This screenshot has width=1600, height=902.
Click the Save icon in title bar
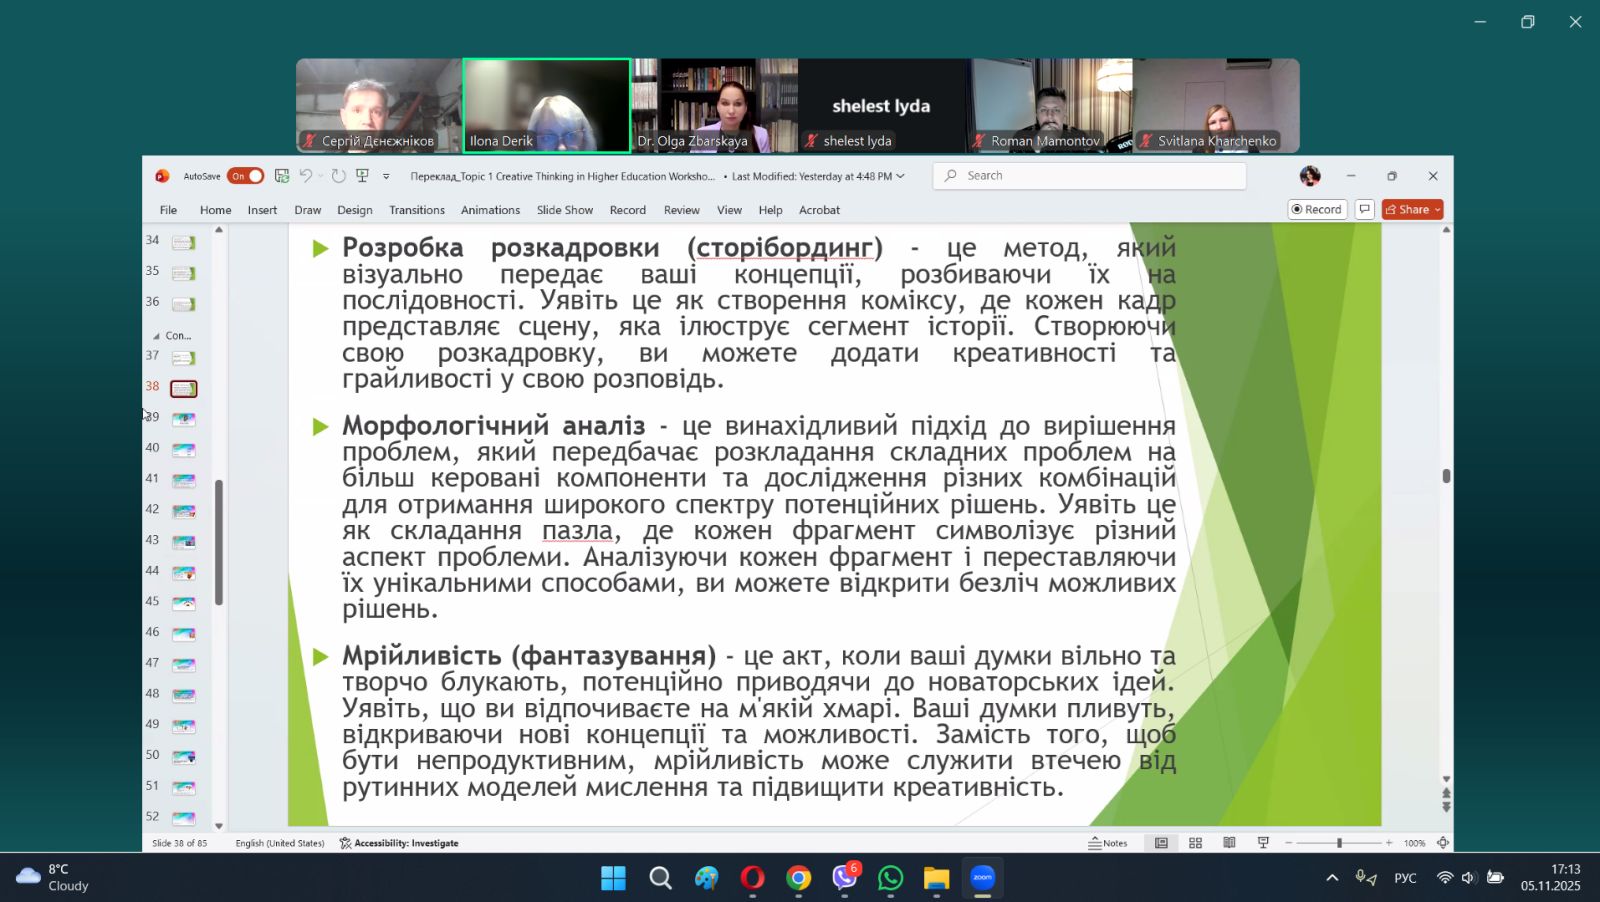click(x=282, y=176)
